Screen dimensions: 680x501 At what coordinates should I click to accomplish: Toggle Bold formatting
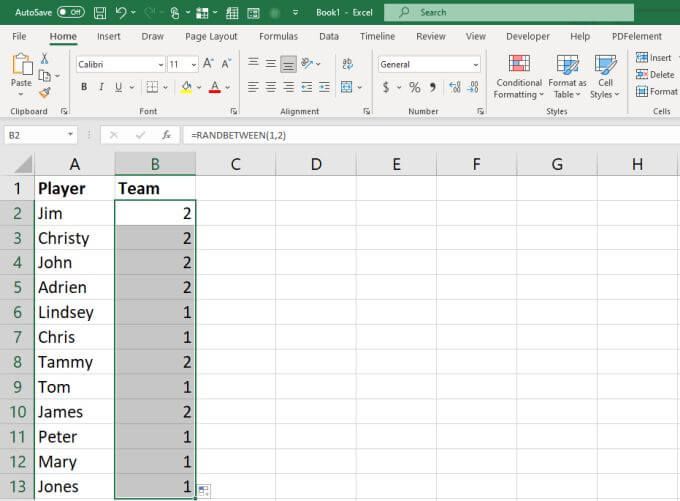point(84,88)
